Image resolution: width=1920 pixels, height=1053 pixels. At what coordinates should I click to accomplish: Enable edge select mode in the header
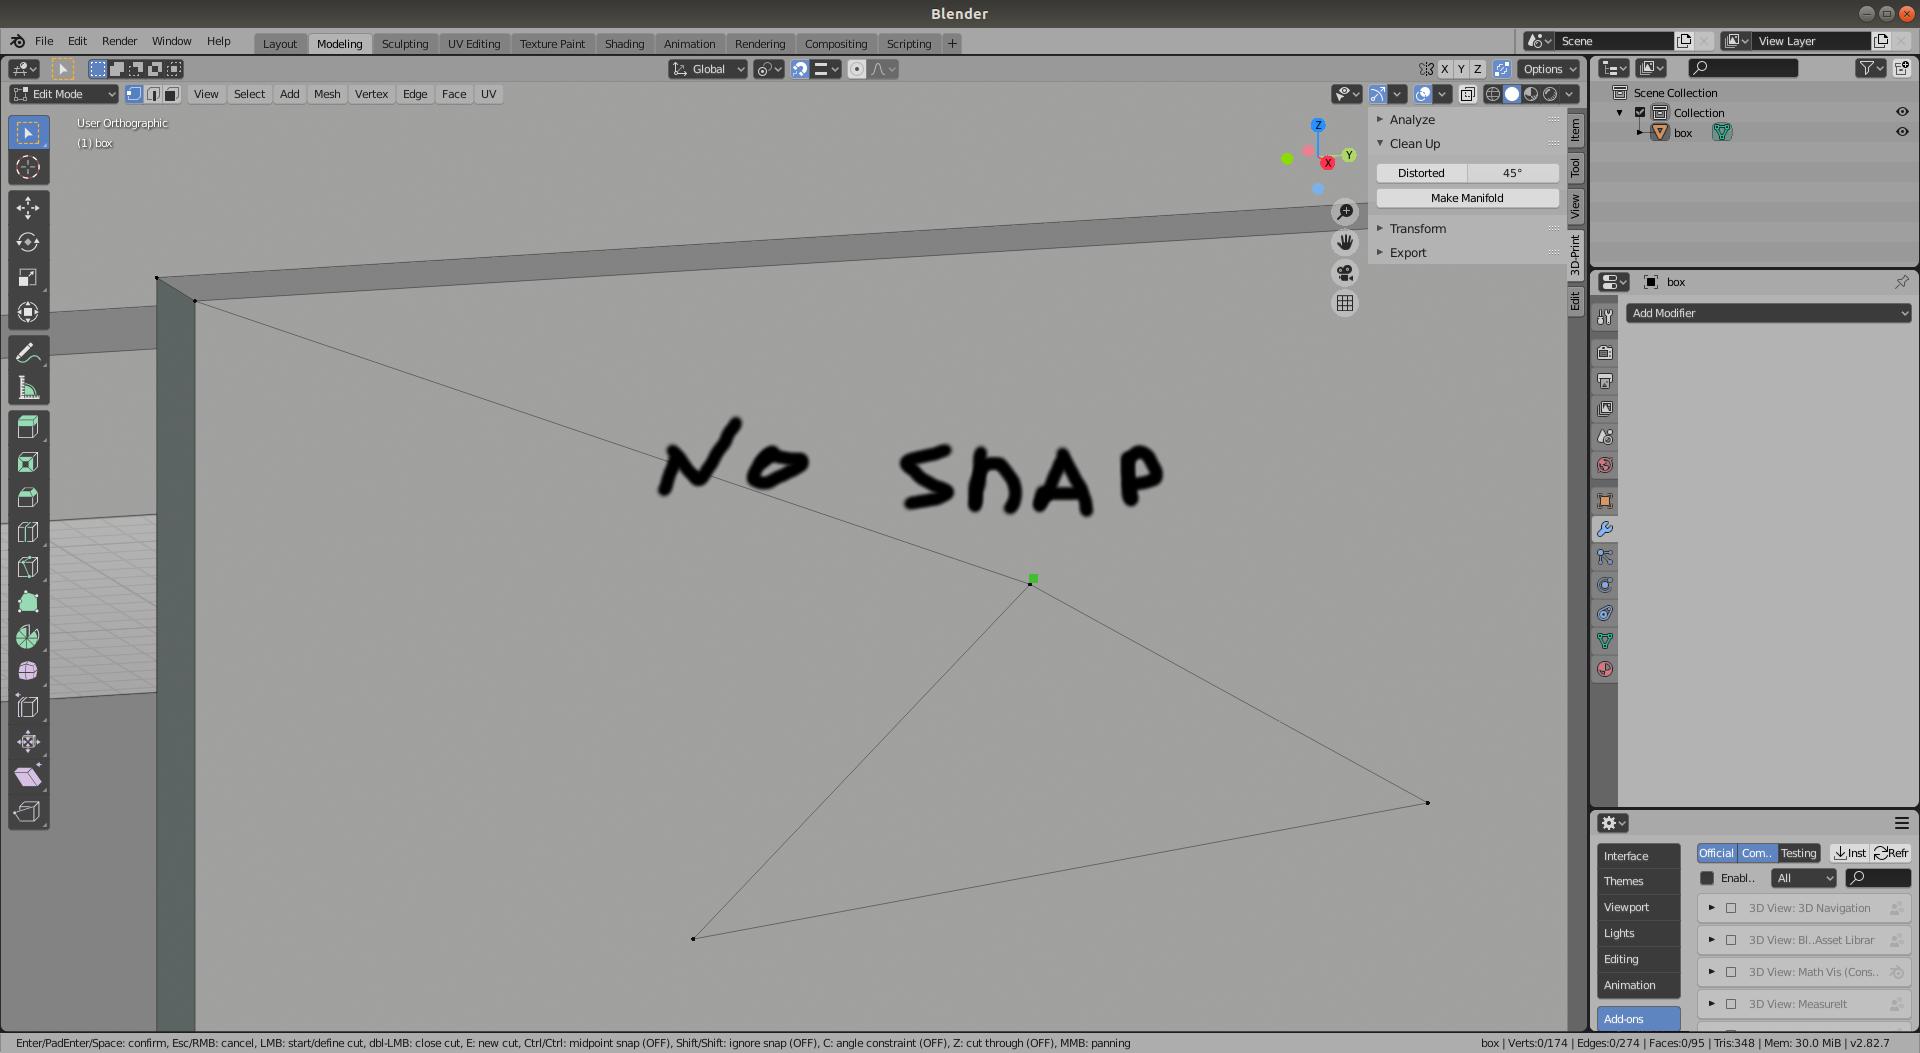(153, 94)
